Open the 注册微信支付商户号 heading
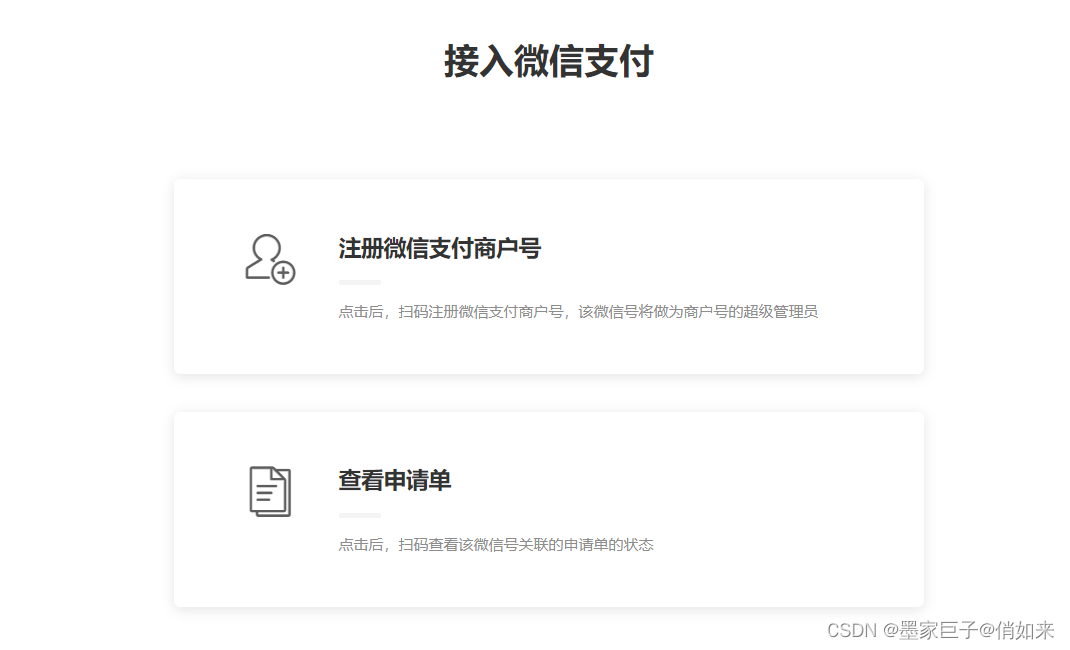Image resolution: width=1070 pixels, height=650 pixels. pos(439,248)
